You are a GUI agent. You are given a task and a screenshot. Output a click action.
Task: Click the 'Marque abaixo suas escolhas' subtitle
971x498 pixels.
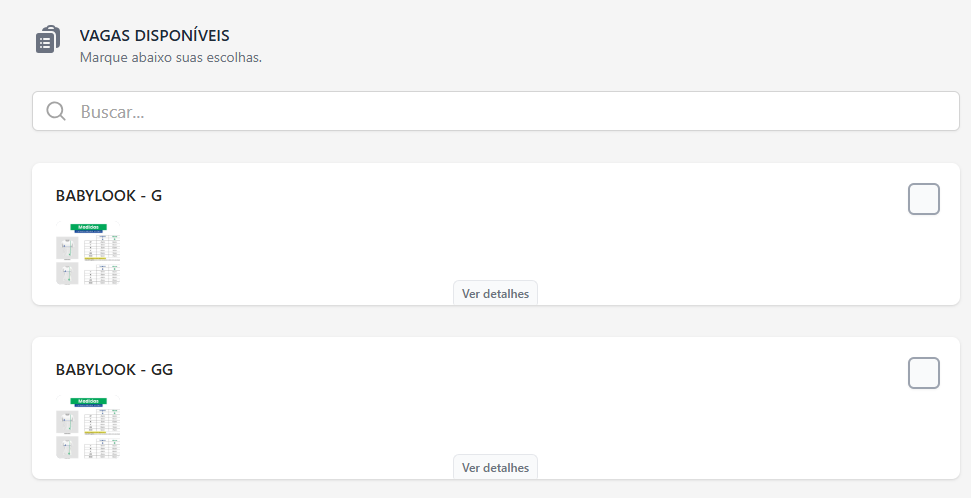coord(170,57)
